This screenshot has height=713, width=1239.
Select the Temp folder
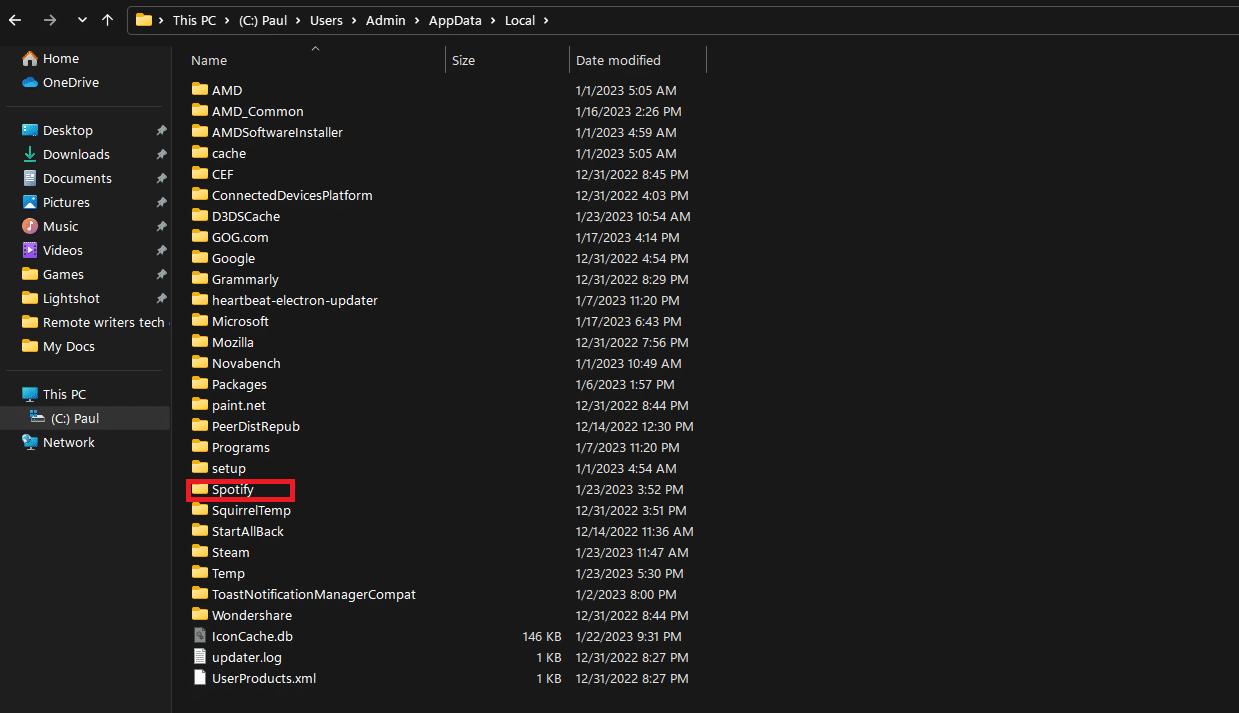click(x=218, y=573)
